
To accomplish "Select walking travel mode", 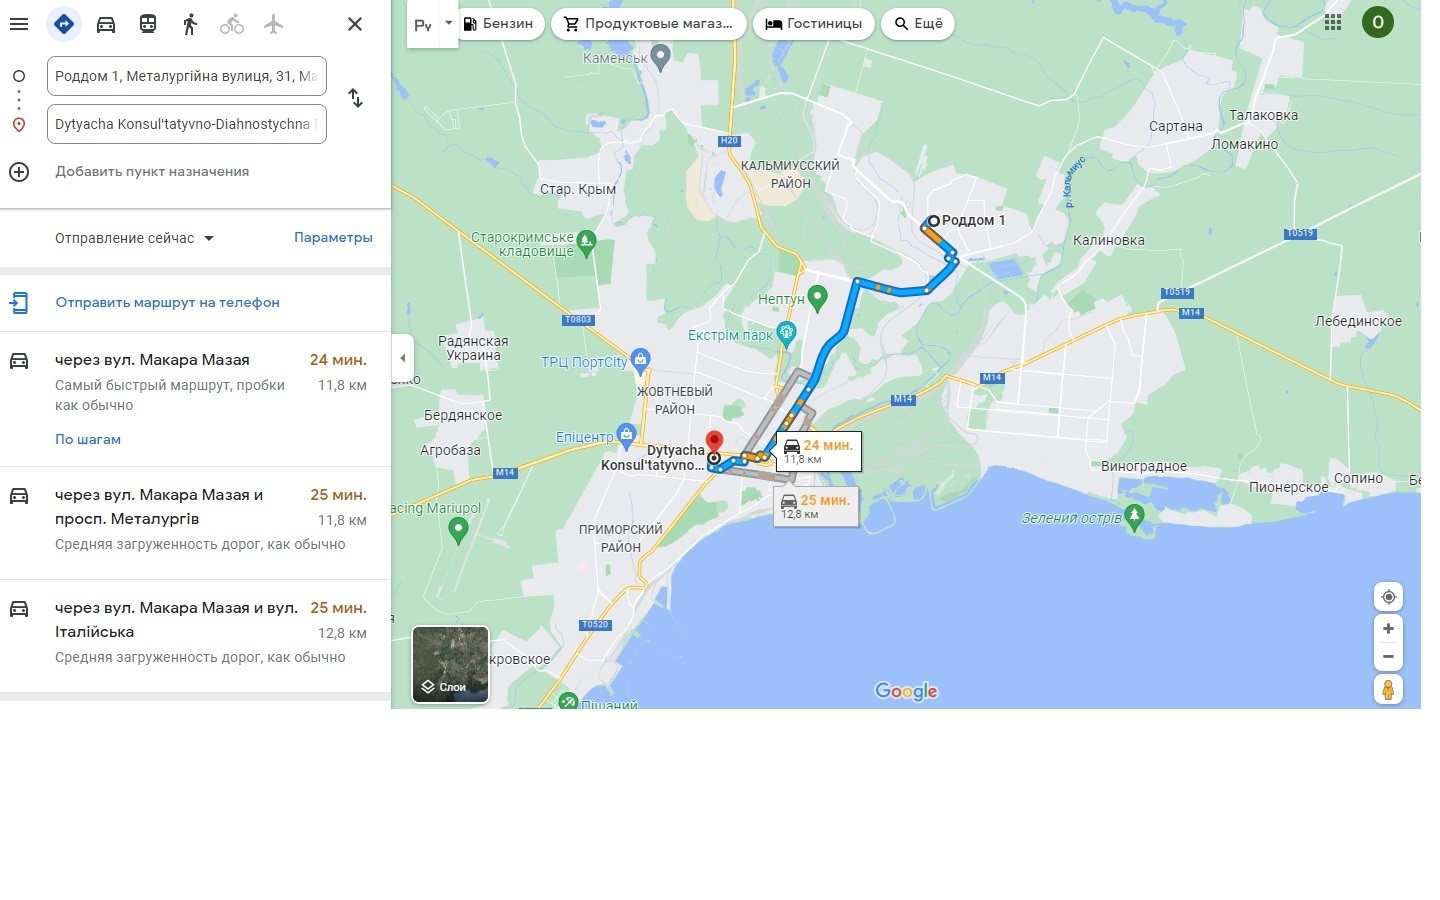I will click(x=190, y=24).
